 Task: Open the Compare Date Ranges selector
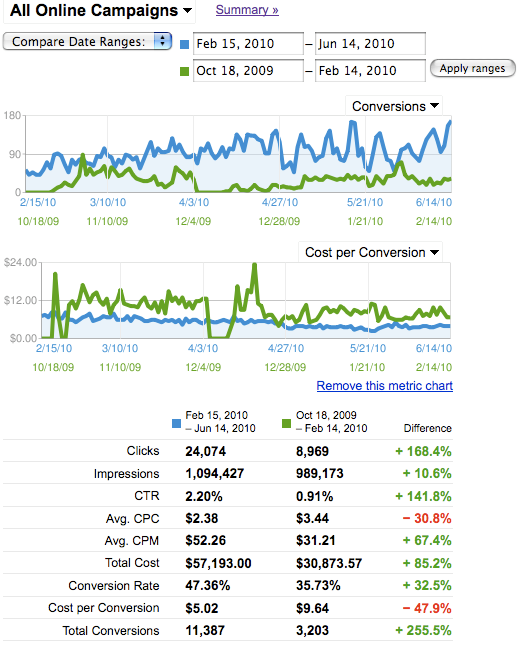click(x=87, y=41)
